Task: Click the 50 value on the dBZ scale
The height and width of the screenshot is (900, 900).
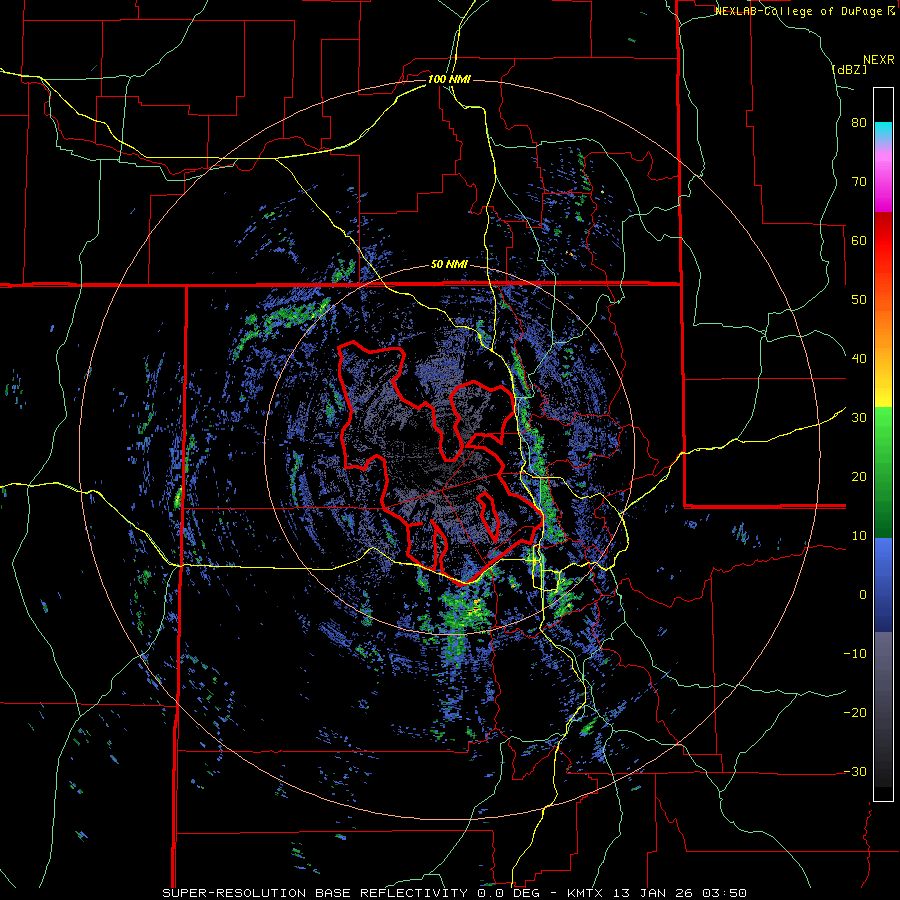Action: click(859, 300)
